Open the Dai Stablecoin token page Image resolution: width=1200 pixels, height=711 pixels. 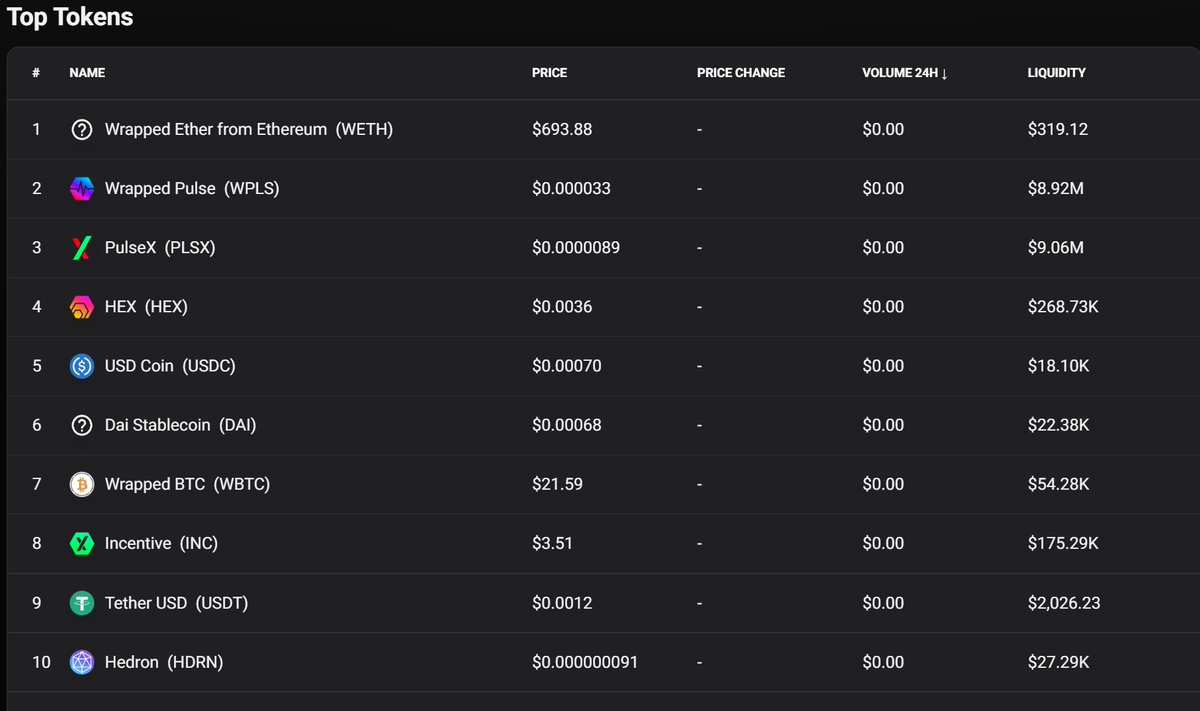click(180, 425)
